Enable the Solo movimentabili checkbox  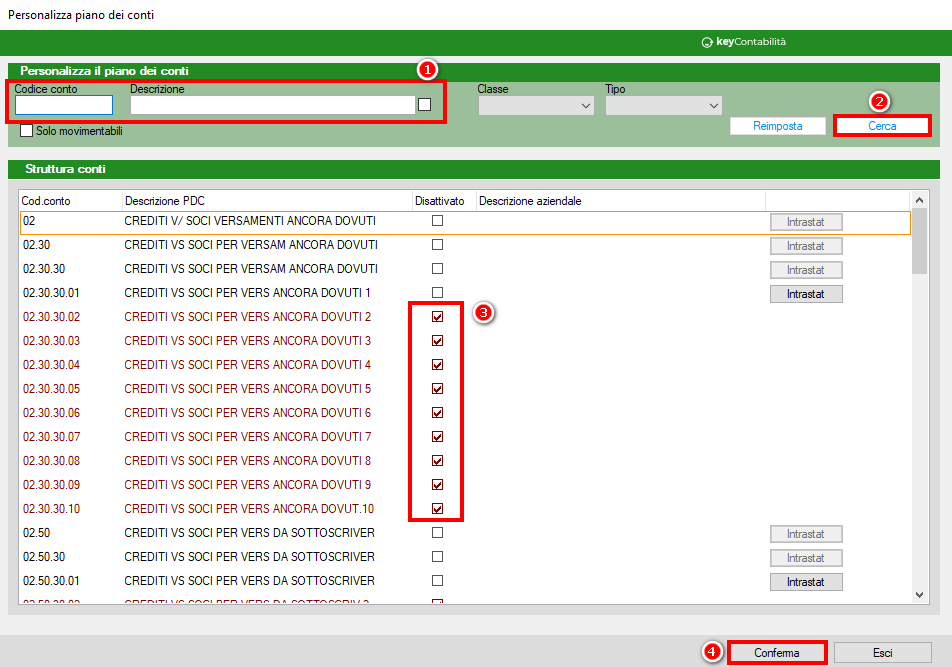(x=27, y=130)
